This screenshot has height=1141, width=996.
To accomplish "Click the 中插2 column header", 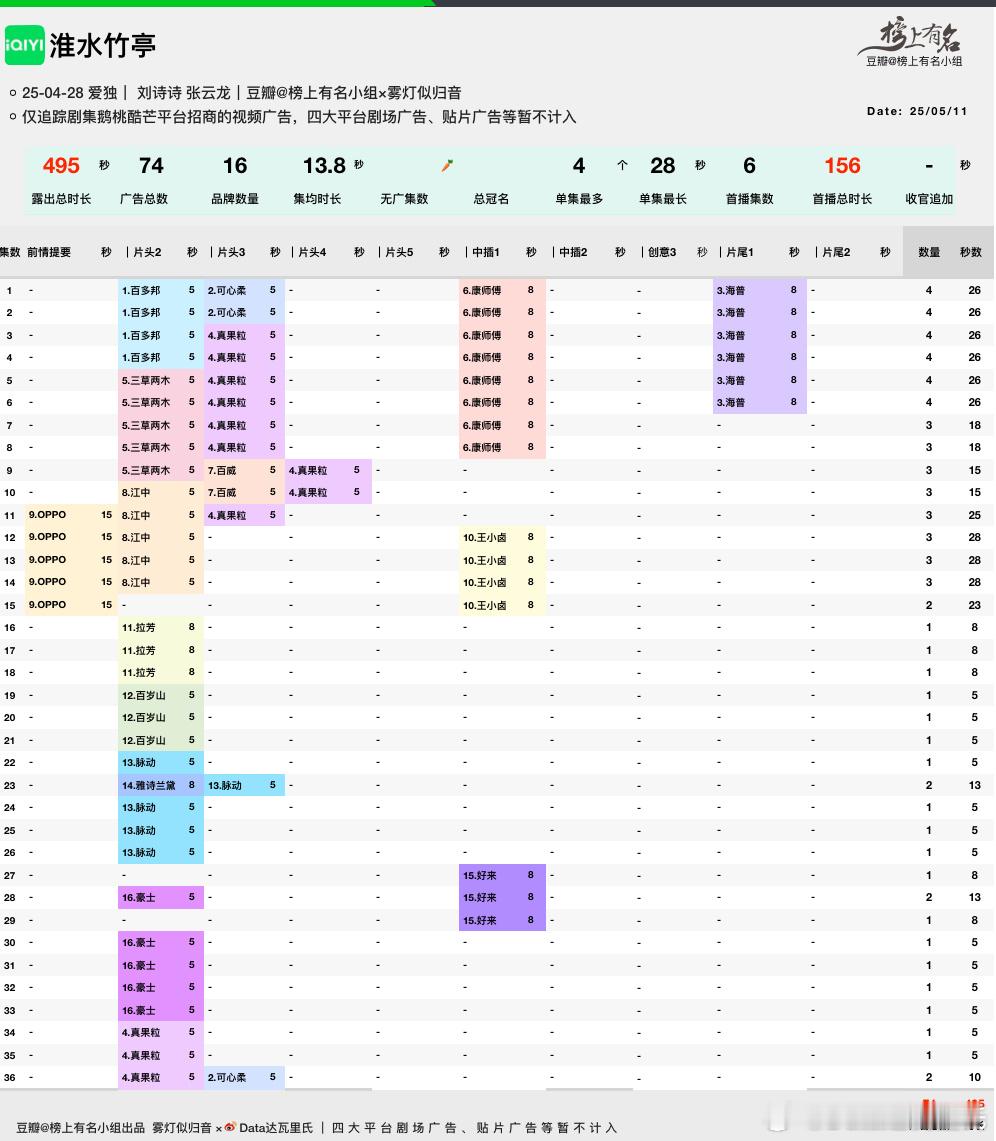I will click(573, 252).
